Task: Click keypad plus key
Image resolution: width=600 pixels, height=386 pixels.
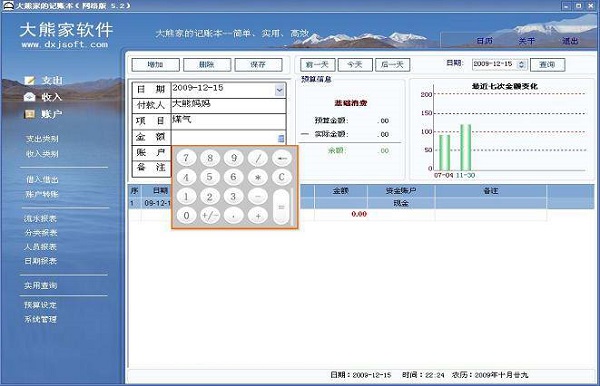Action: coord(258,216)
